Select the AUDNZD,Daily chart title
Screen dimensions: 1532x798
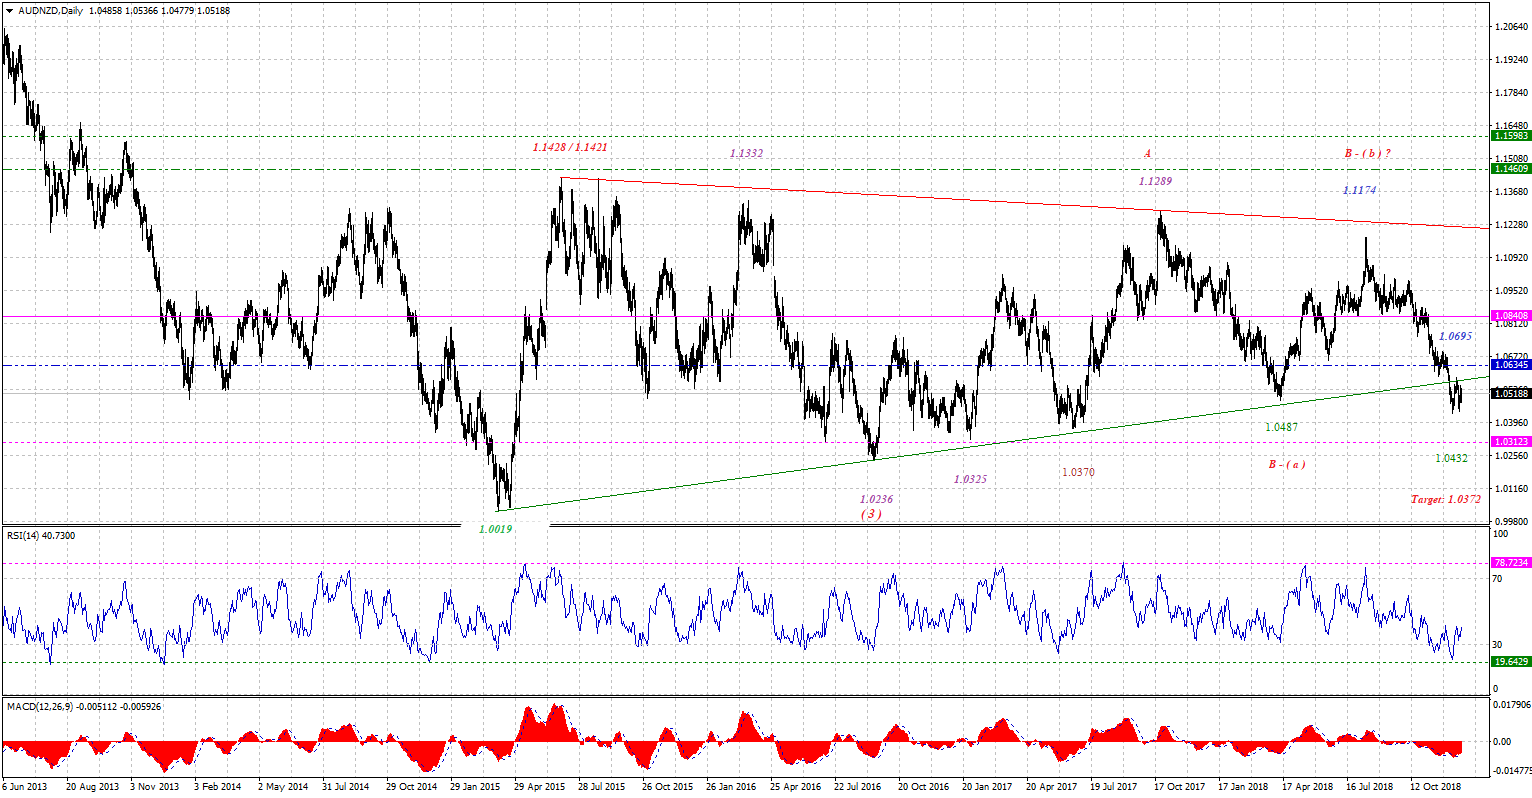tap(52, 11)
